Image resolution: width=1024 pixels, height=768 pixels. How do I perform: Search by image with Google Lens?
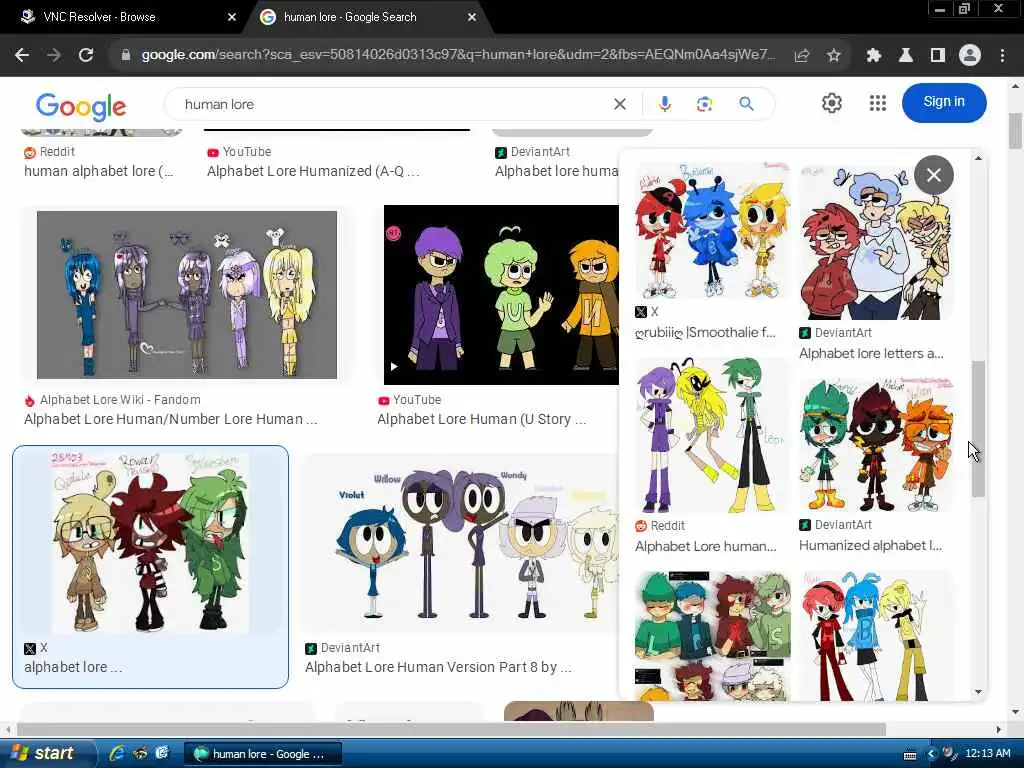[x=704, y=104]
